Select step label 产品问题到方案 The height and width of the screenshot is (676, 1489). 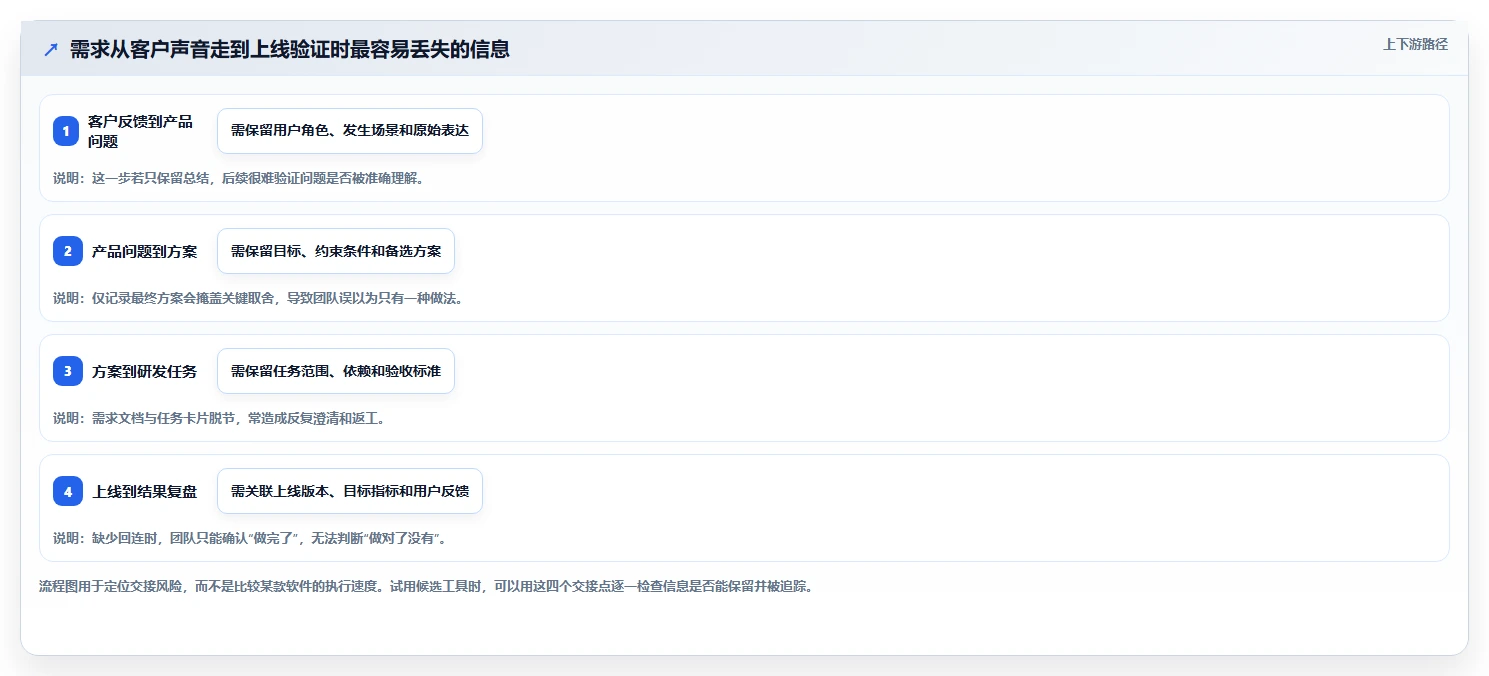click(x=145, y=251)
